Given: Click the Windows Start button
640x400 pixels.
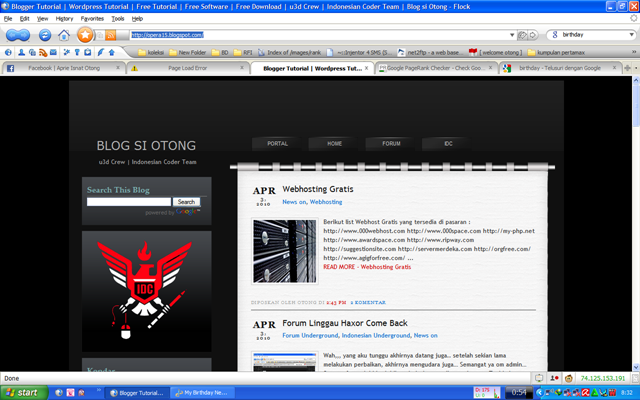Looking at the screenshot, I should [24, 393].
